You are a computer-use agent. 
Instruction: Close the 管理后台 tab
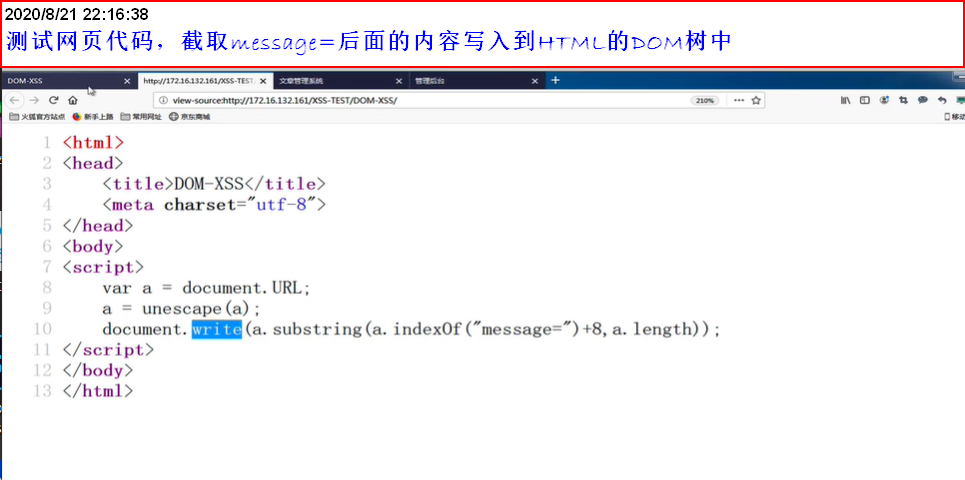click(x=534, y=81)
